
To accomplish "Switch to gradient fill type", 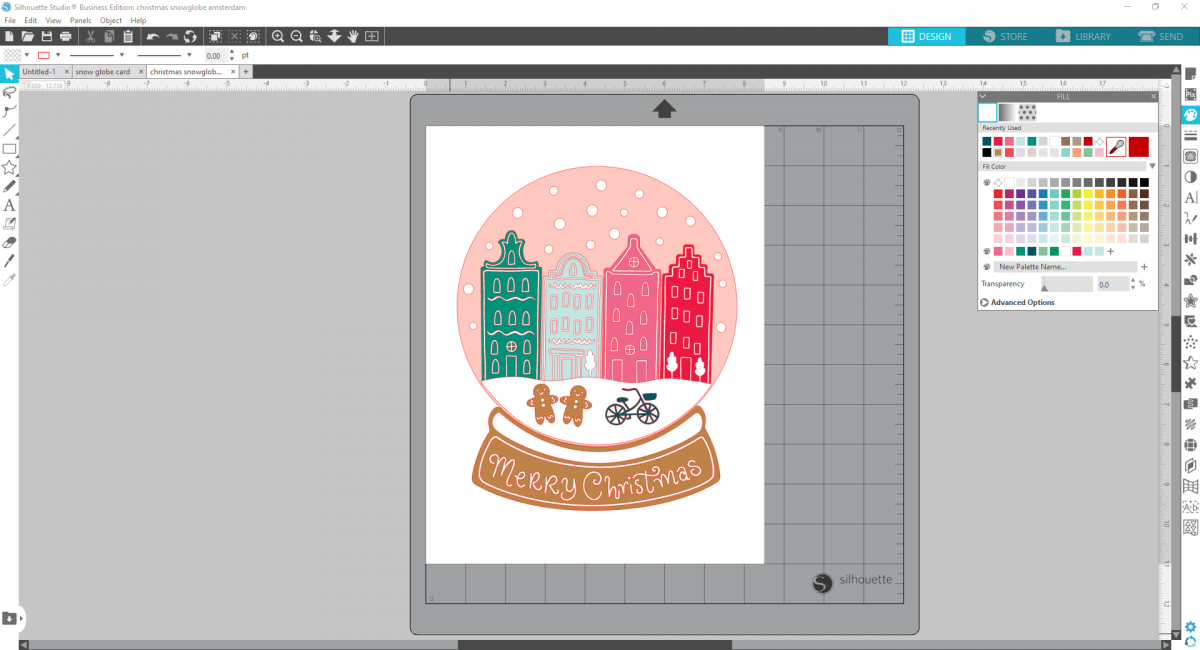I will coord(1007,112).
